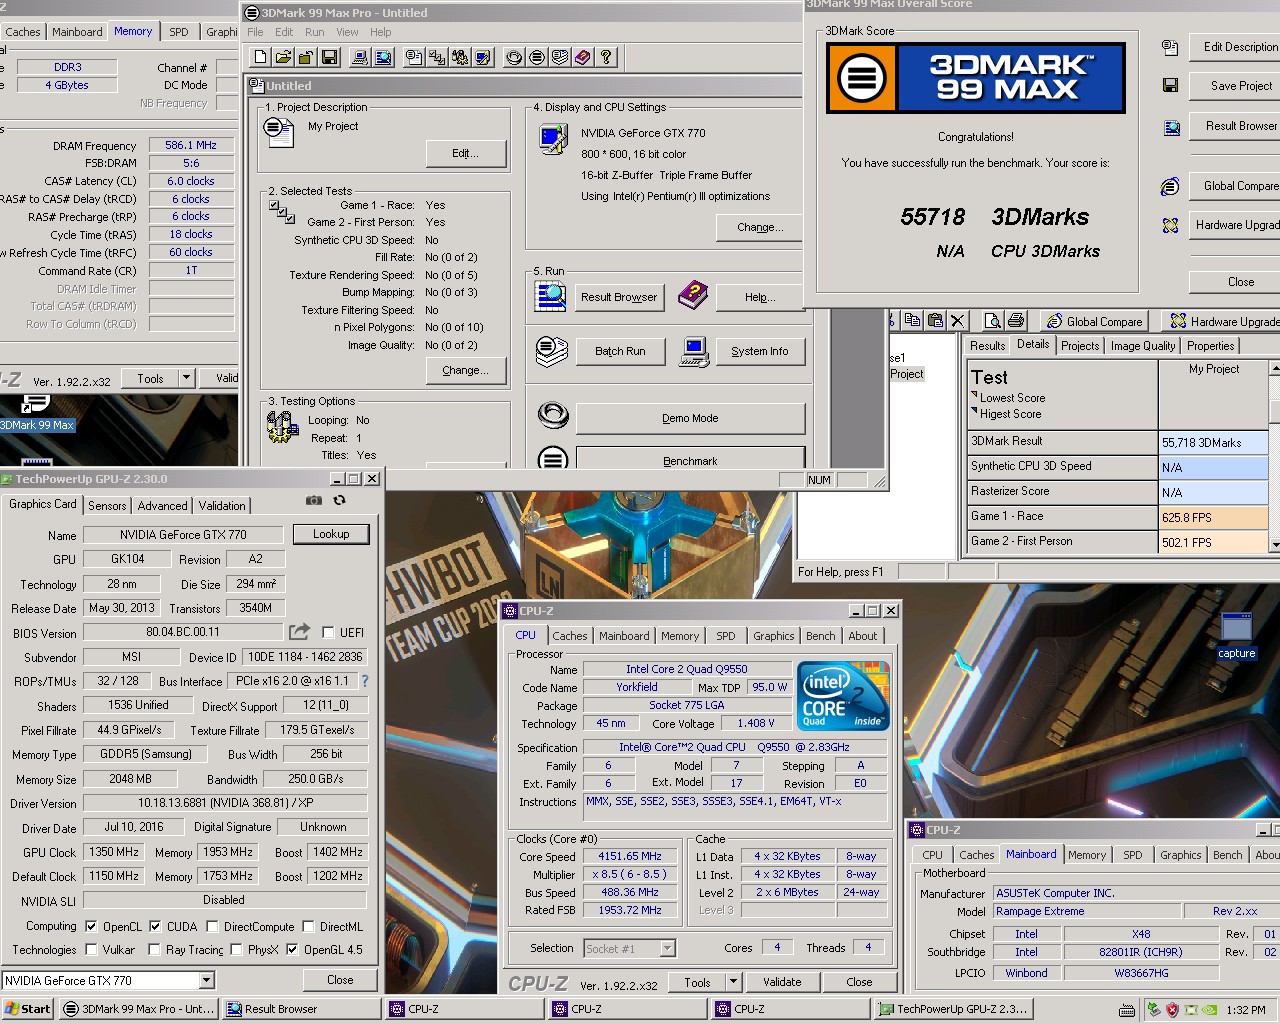This screenshot has height=1024, width=1280.
Task: Toggle the UEFI checkbox in GPU-Z
Action: click(x=327, y=632)
